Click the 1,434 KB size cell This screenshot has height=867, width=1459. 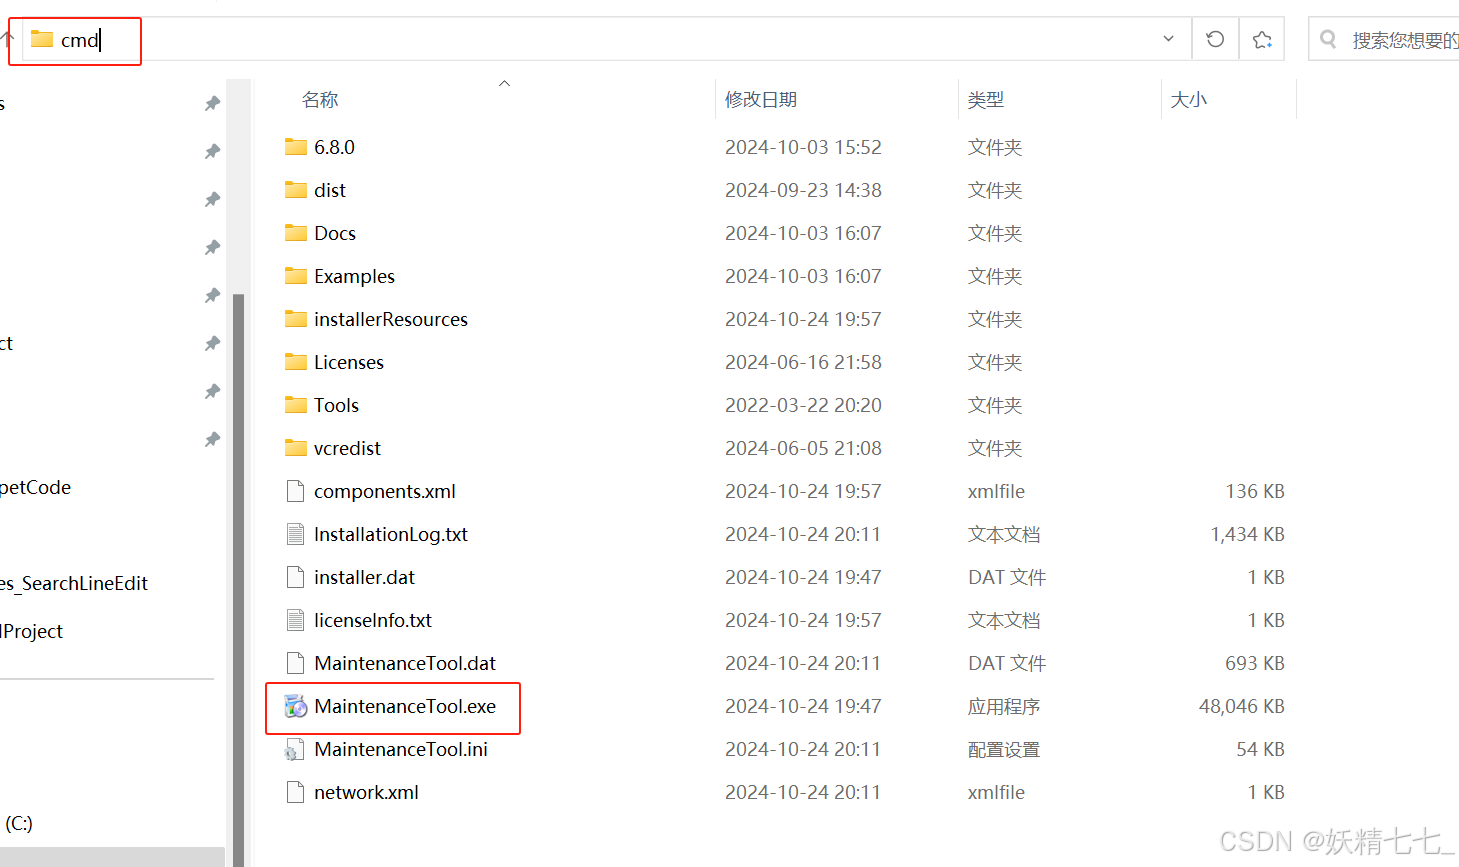coord(1247,534)
